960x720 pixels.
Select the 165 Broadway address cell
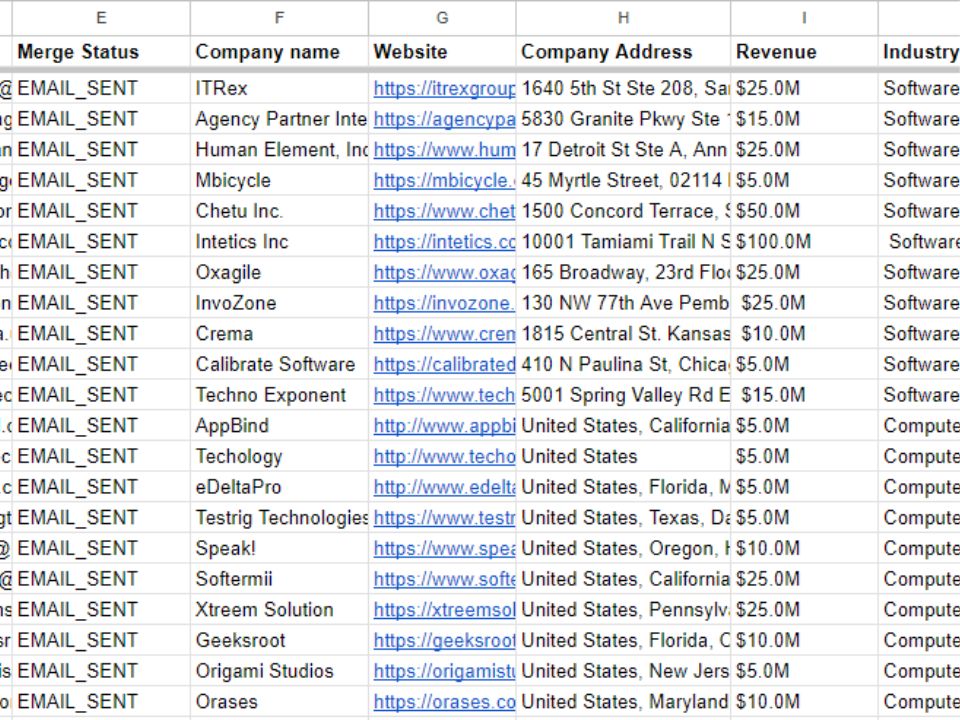pos(623,272)
